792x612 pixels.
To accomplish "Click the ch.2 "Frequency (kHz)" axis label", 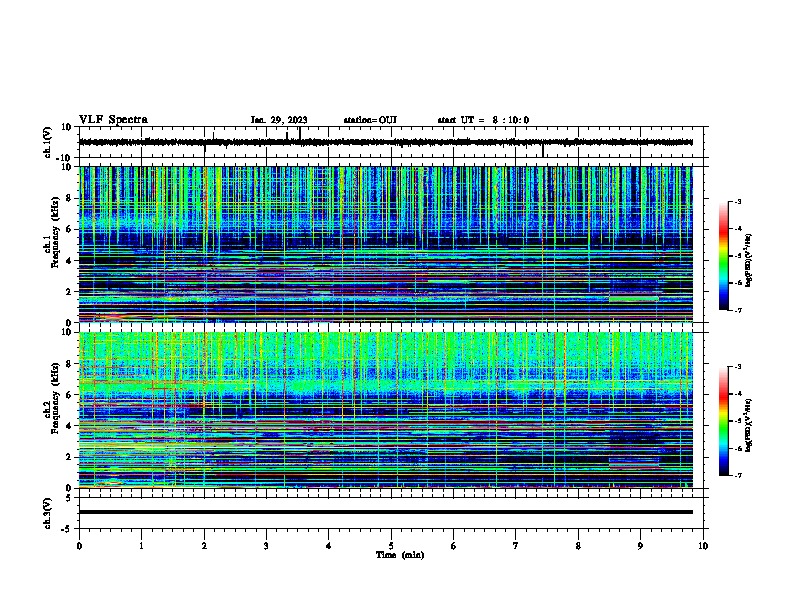I will coord(55,398).
